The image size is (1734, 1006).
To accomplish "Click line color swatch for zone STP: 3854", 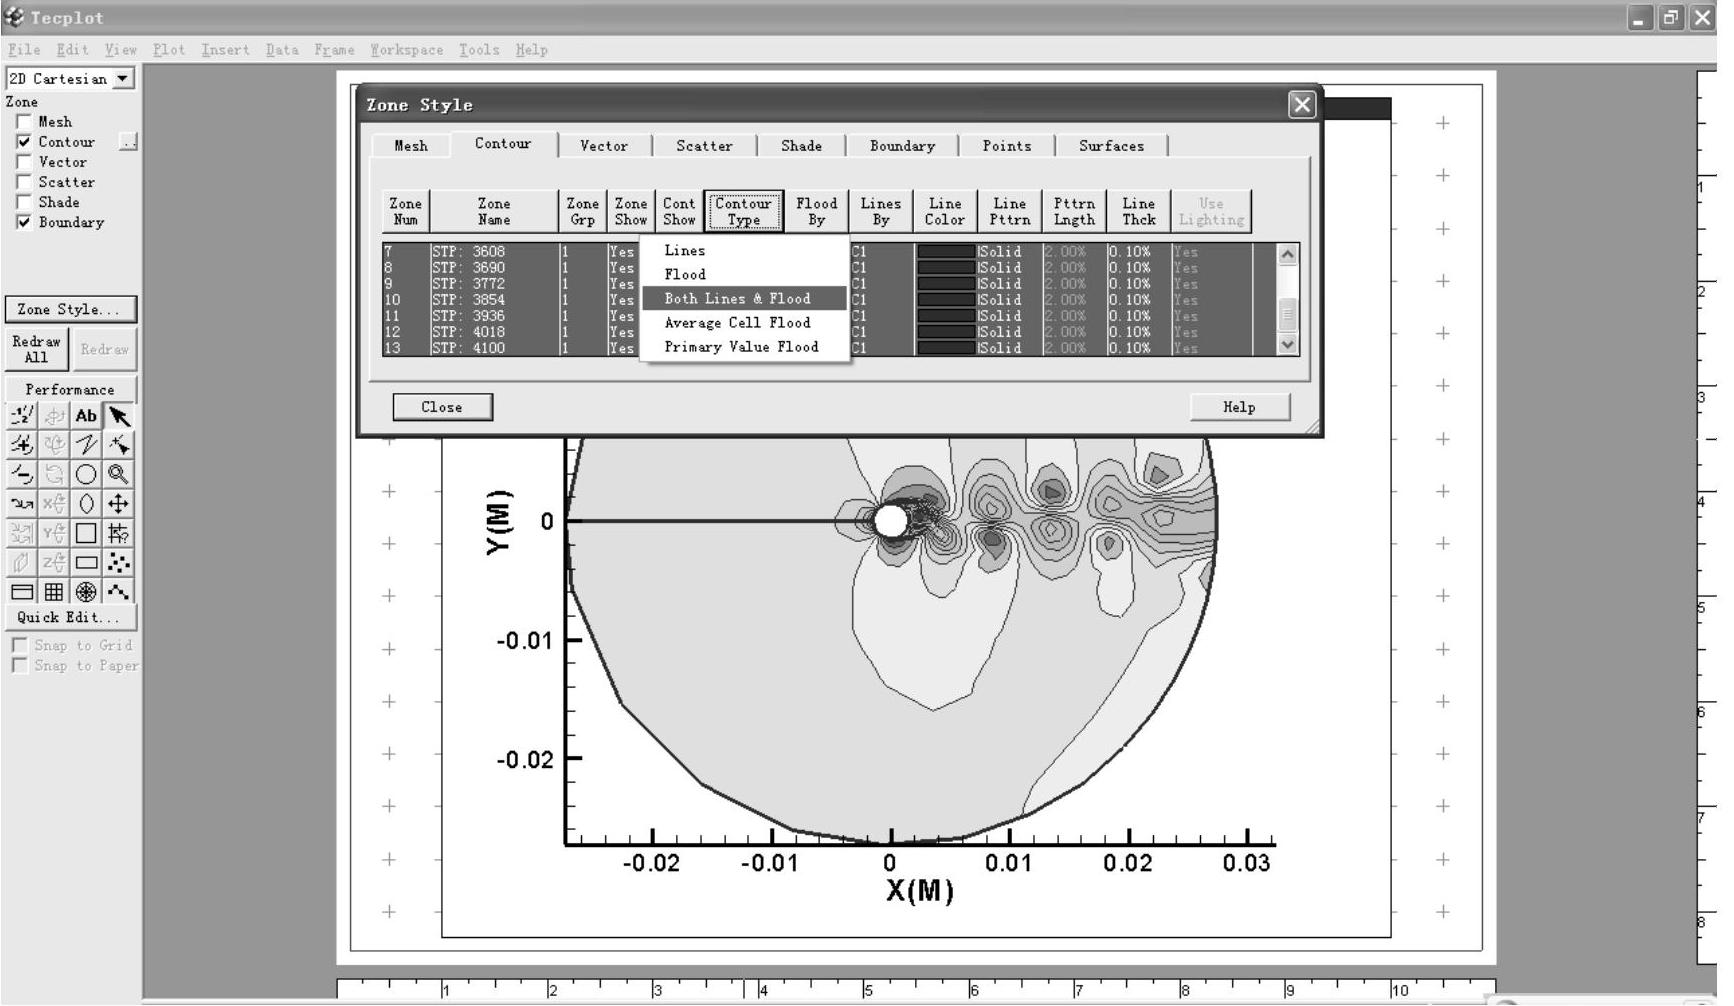I will pyautogui.click(x=945, y=300).
